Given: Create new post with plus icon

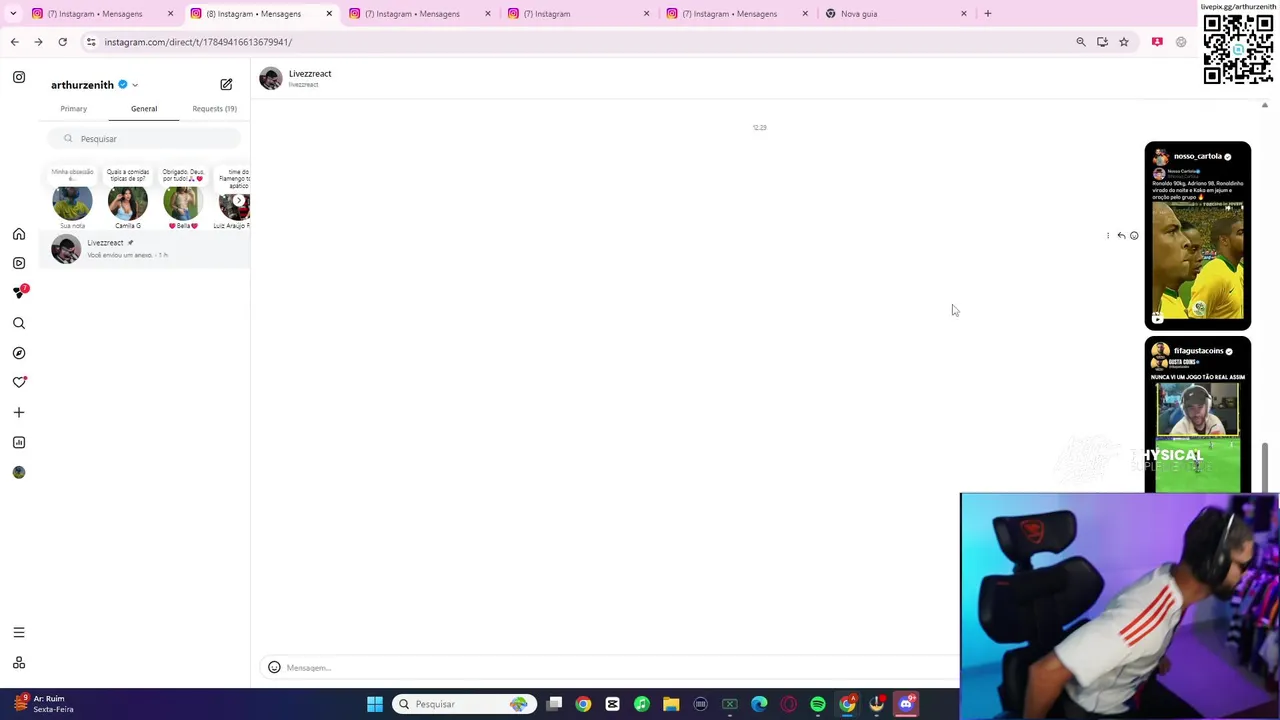Looking at the screenshot, I should 19,412.
